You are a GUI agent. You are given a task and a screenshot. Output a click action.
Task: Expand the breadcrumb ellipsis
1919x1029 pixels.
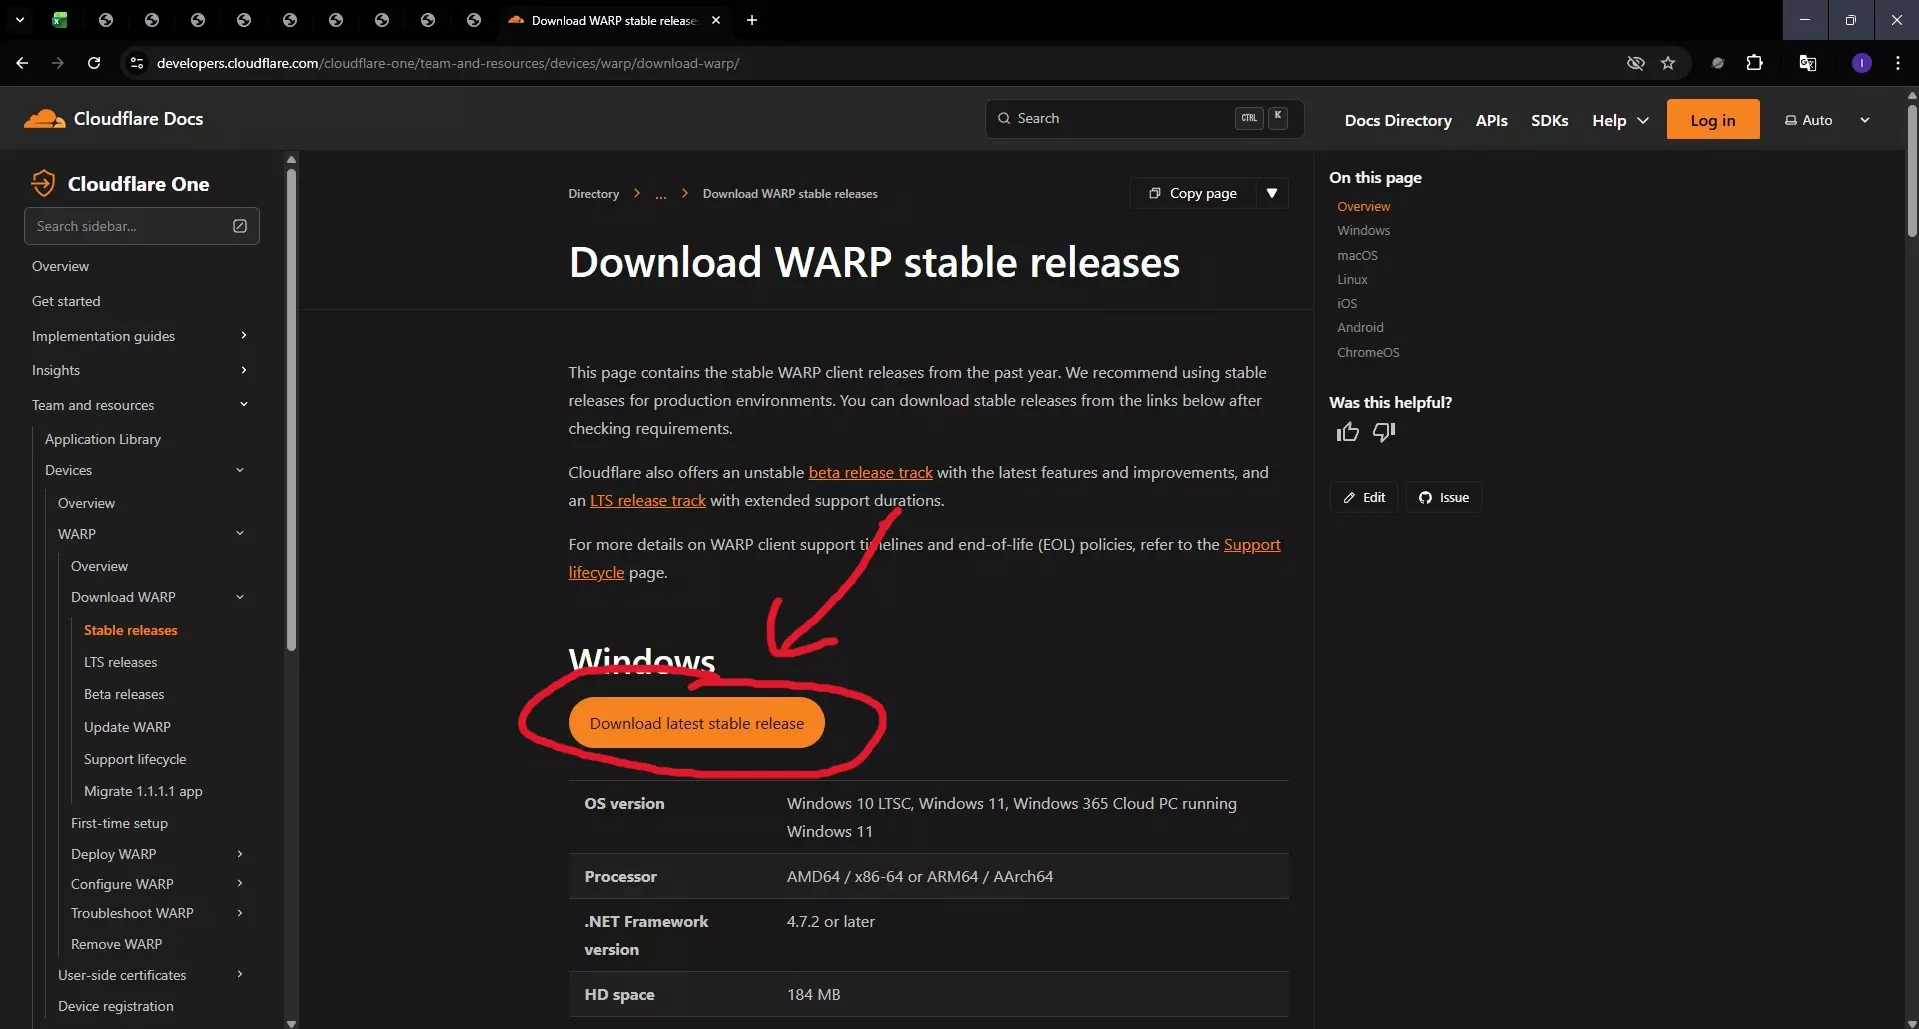click(660, 194)
